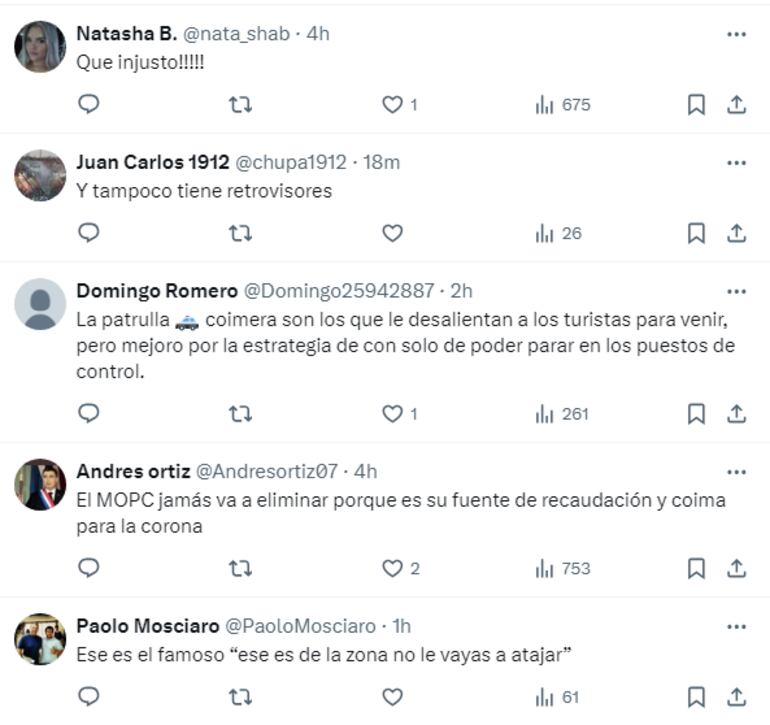Click Natasha B.'s profile avatar
Screen dimensions: 770x725
tap(40, 47)
